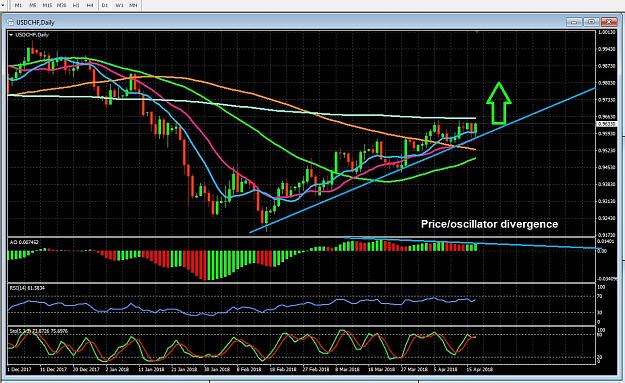Click the '5 Apr 2018' date label

(x=446, y=369)
